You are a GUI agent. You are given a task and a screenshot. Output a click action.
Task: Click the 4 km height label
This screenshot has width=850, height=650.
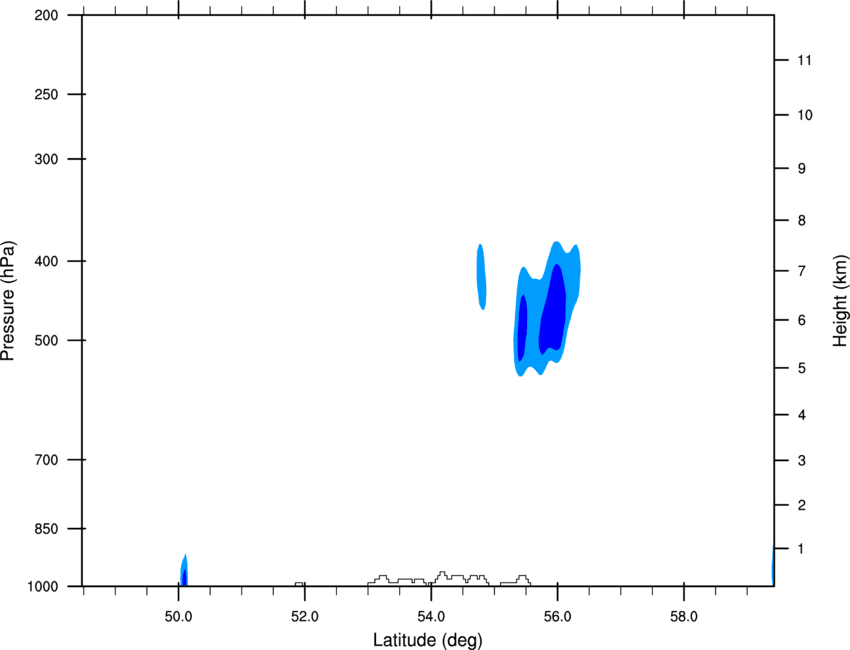click(801, 415)
